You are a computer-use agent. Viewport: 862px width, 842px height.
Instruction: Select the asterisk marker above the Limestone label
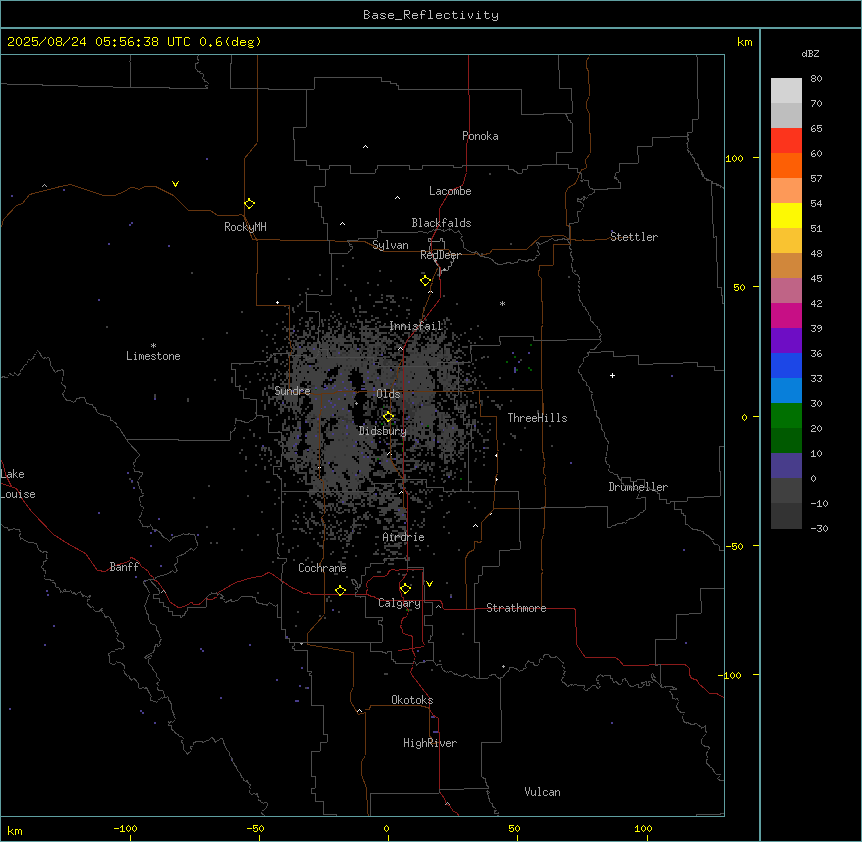153,345
